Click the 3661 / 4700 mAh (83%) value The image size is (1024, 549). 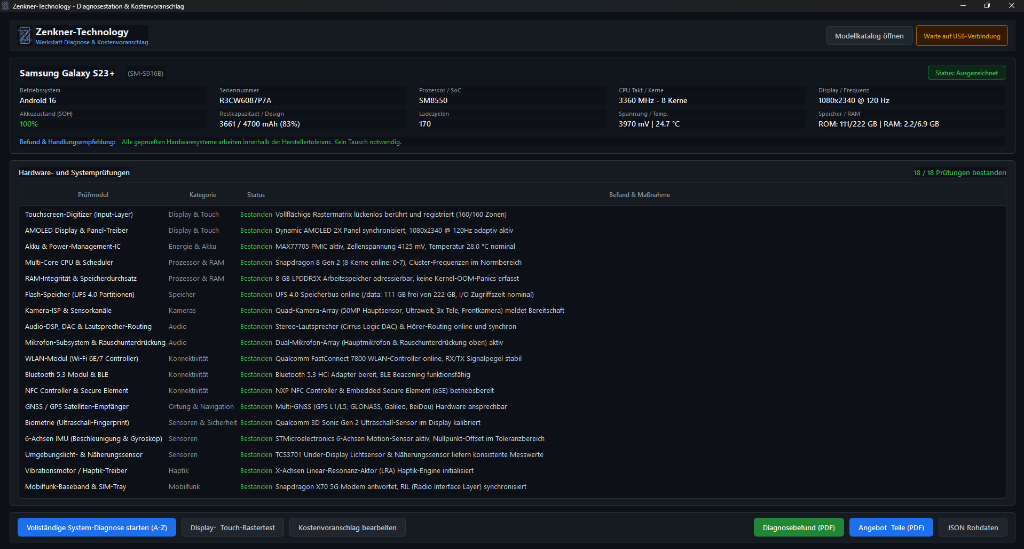click(259, 124)
